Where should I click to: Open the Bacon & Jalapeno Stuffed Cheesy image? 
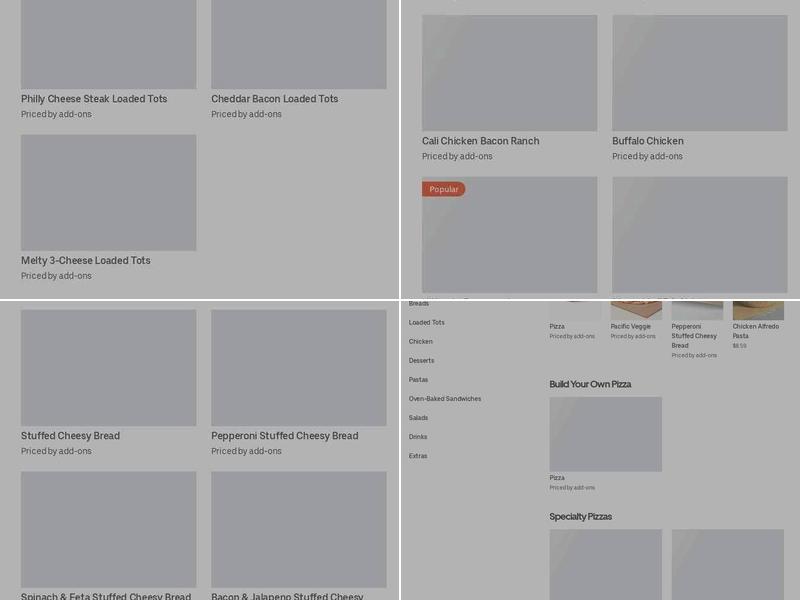click(298, 529)
